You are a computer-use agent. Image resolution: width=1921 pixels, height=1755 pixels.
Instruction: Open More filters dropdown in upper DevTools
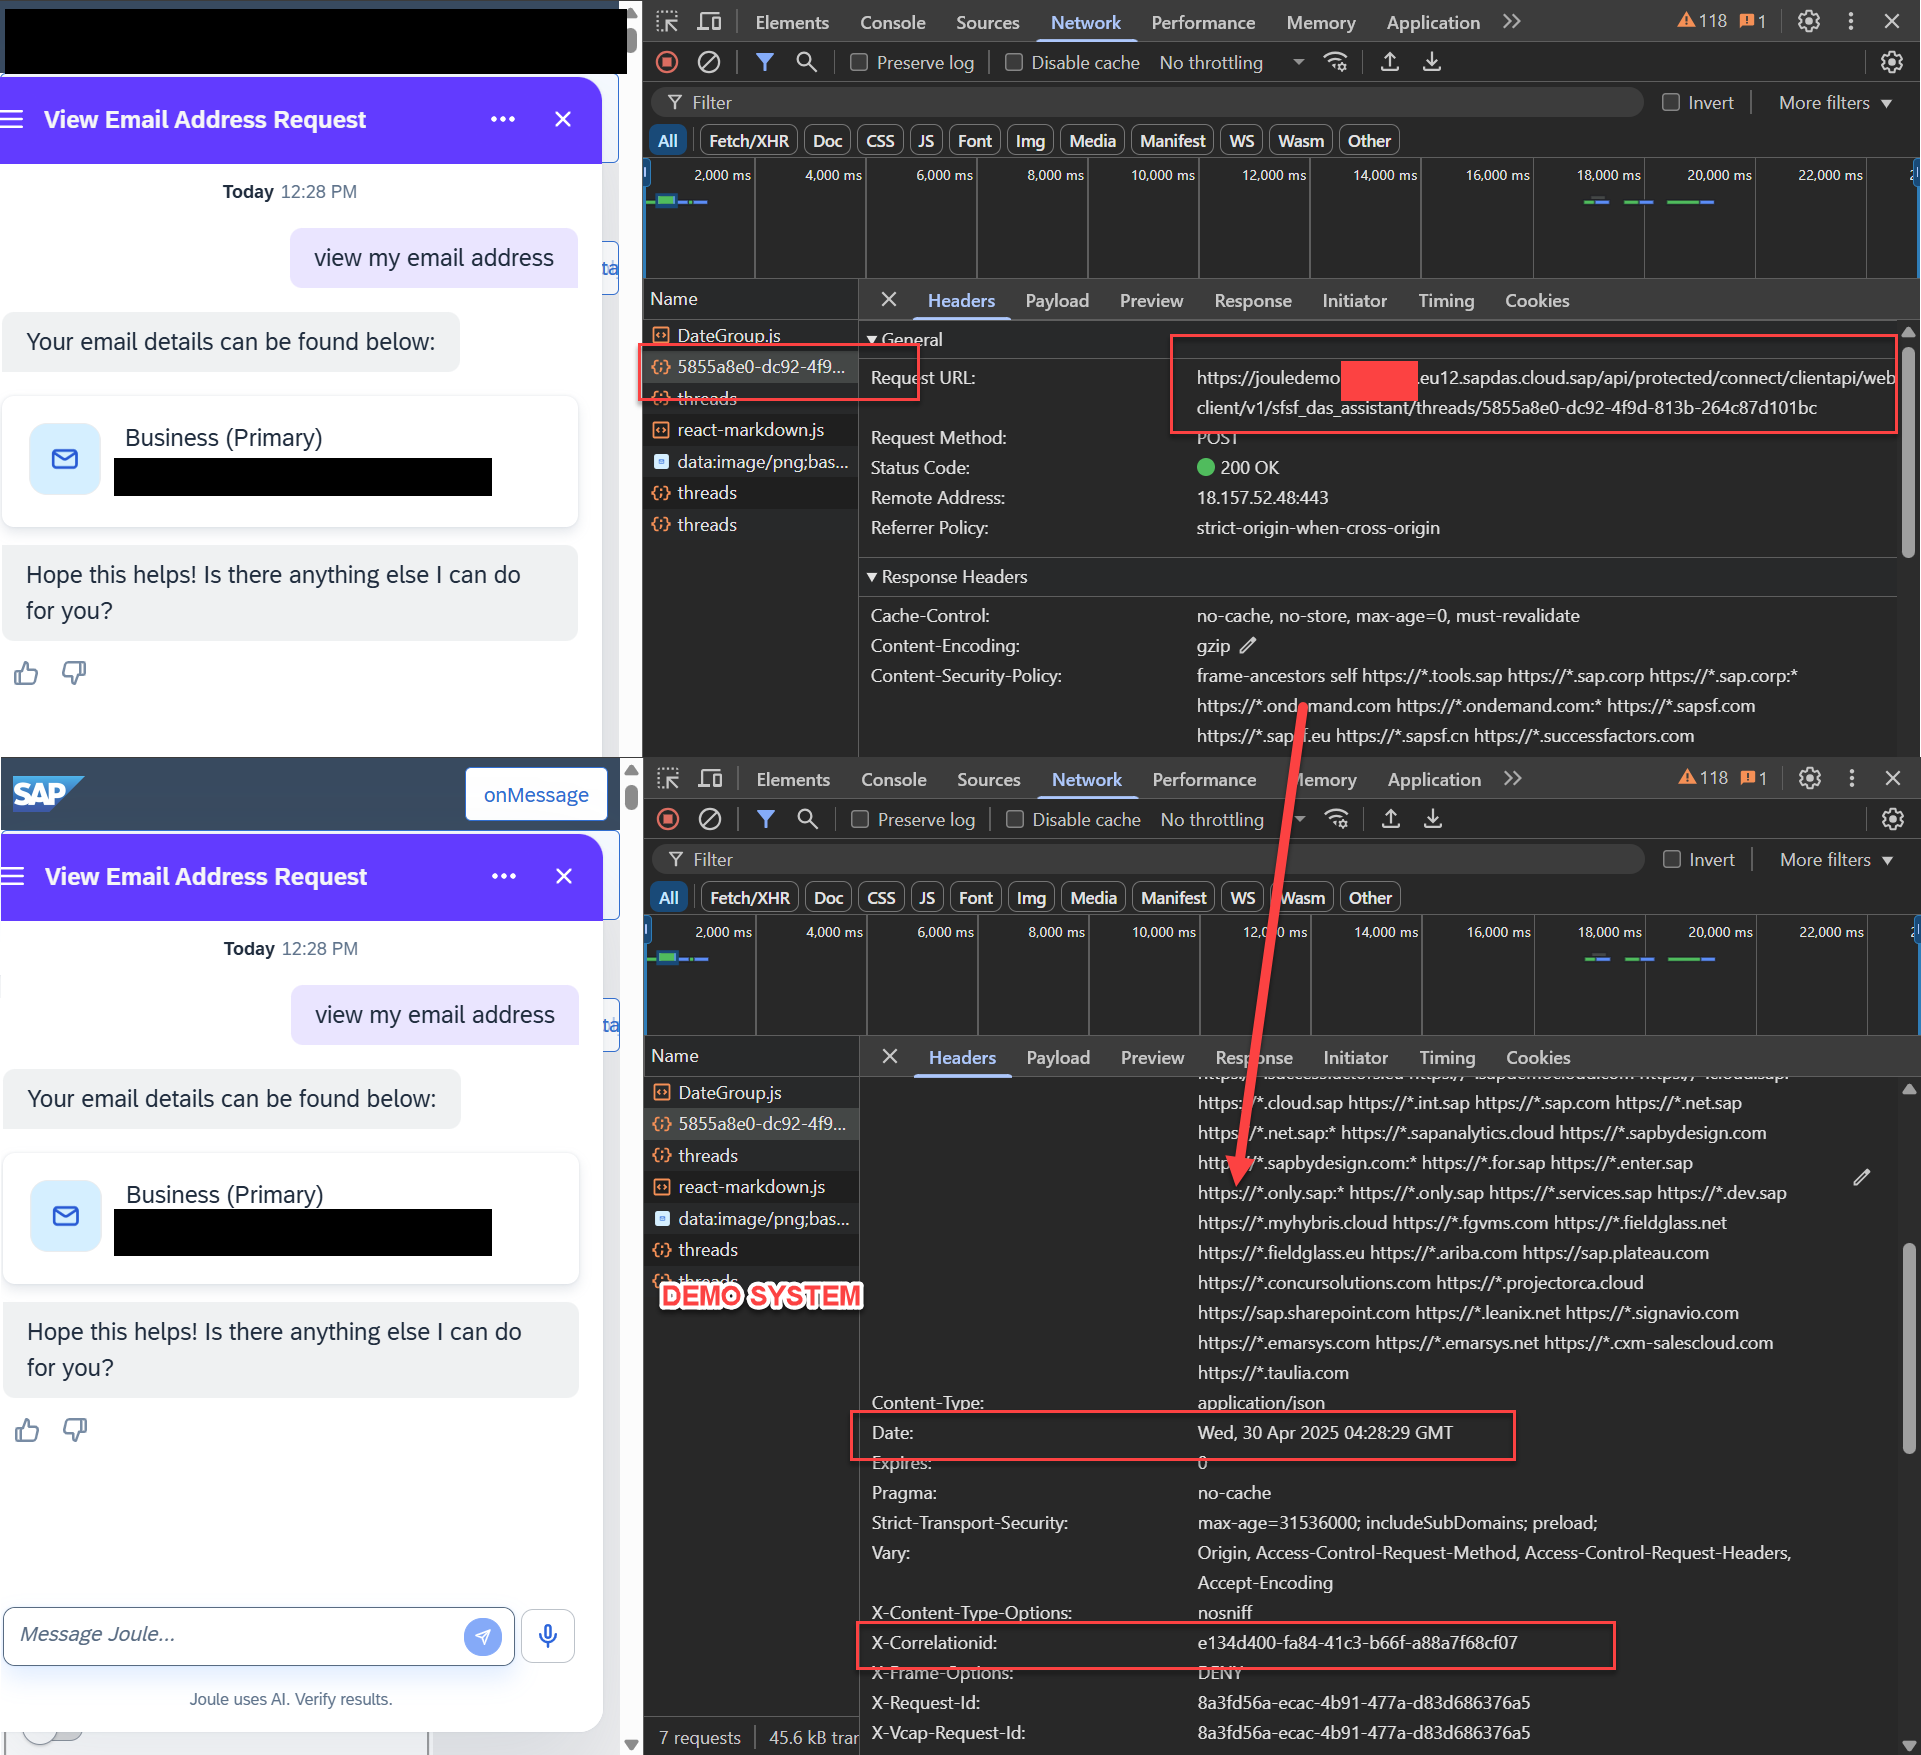[1835, 102]
